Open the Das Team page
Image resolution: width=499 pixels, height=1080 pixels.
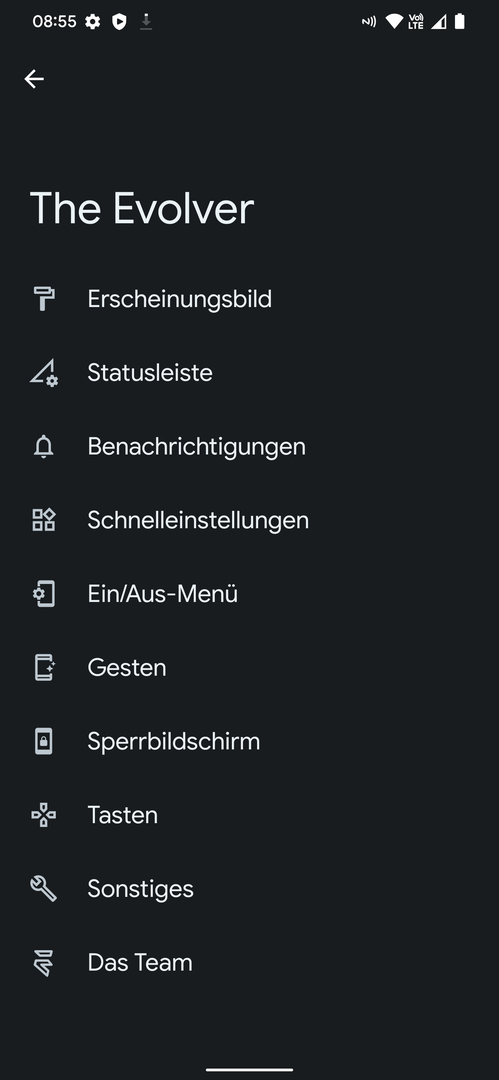[250, 963]
